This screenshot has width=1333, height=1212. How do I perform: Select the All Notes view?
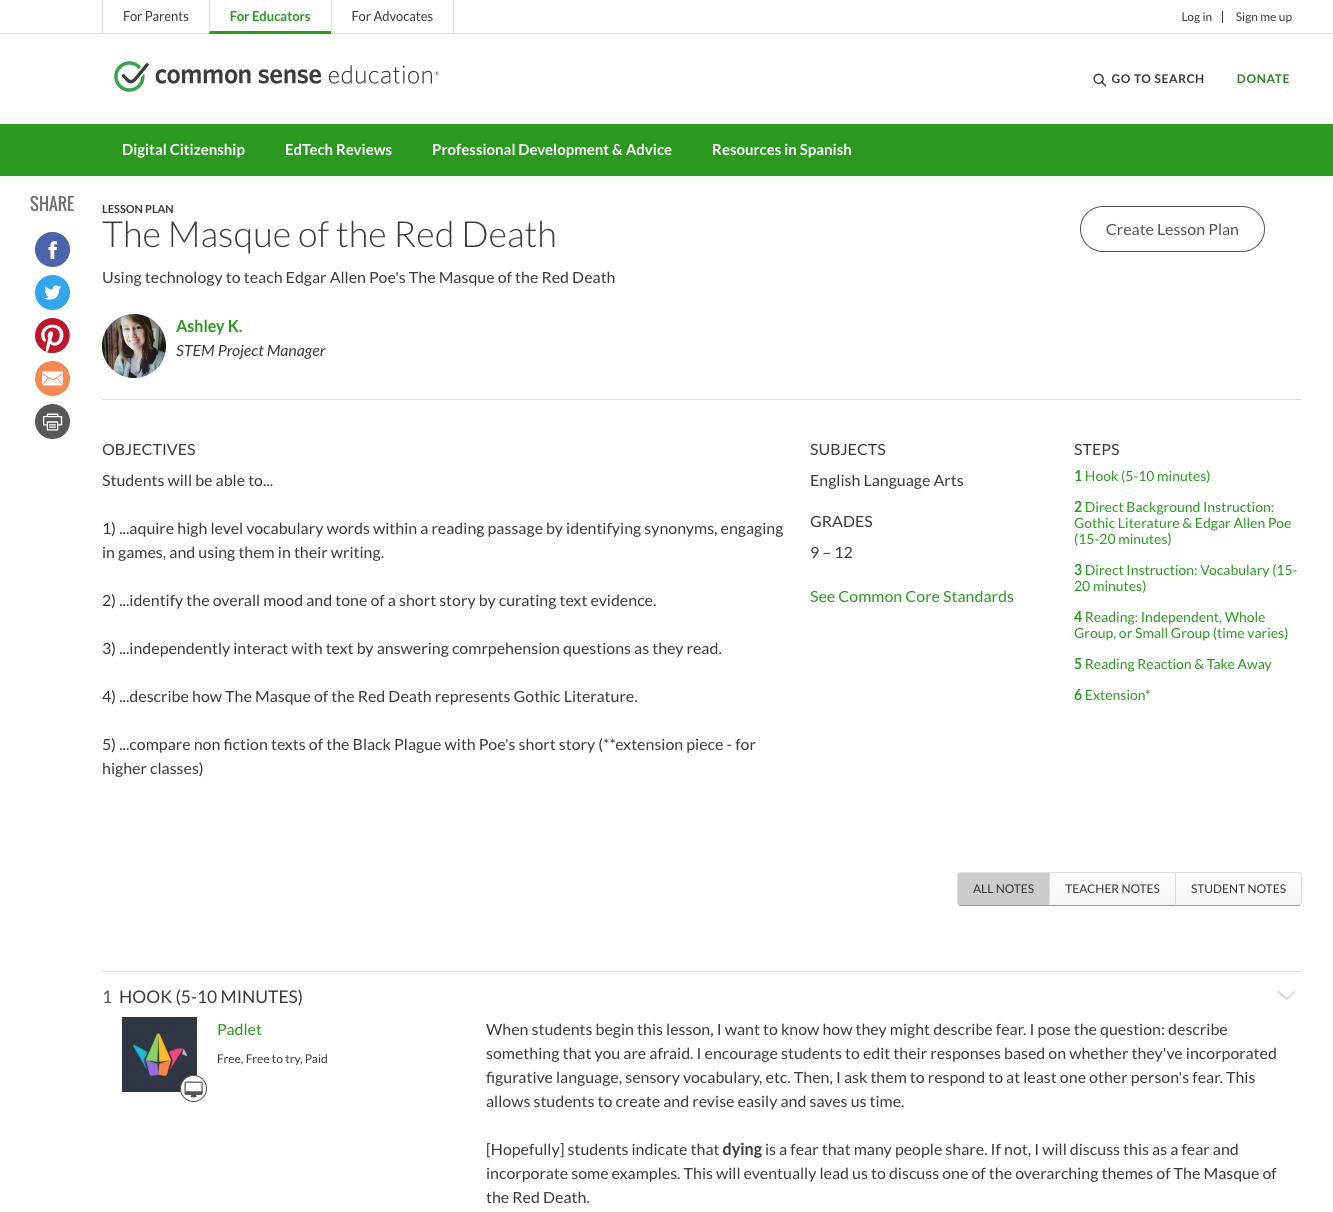point(1003,888)
